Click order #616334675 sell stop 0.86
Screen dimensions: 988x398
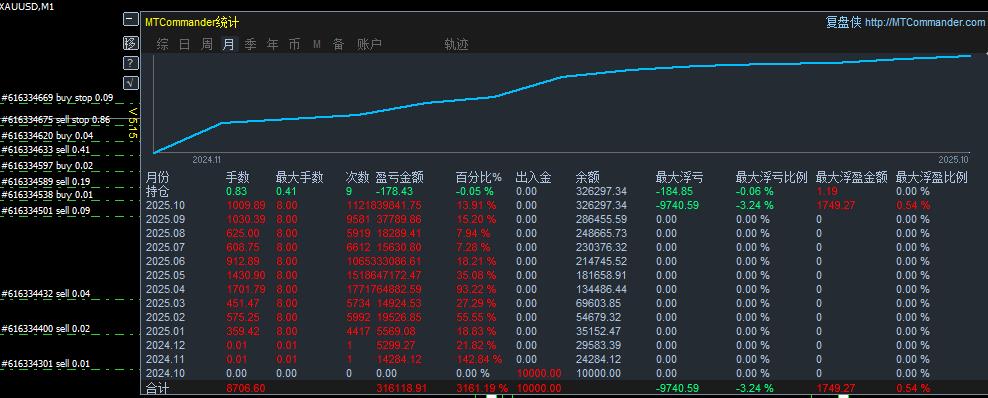click(x=55, y=120)
